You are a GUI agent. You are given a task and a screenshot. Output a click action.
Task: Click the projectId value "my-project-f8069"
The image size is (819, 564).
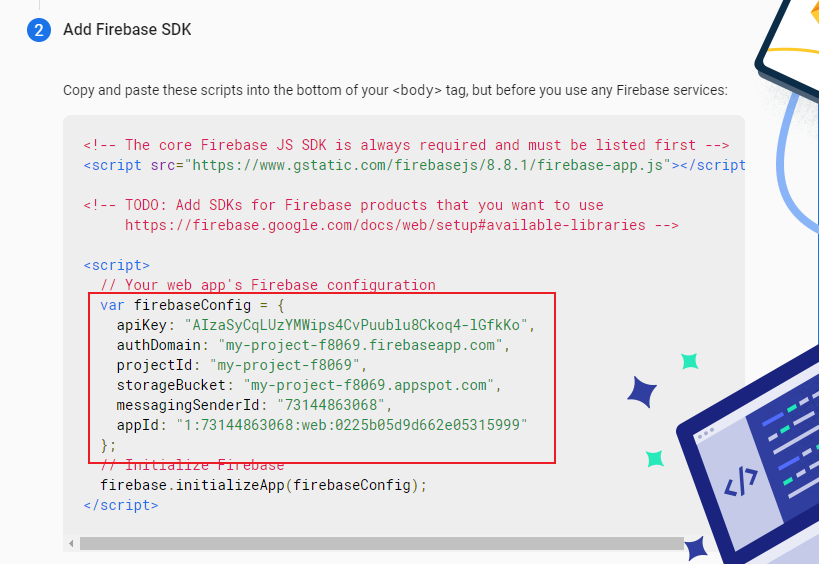pyautogui.click(x=285, y=365)
